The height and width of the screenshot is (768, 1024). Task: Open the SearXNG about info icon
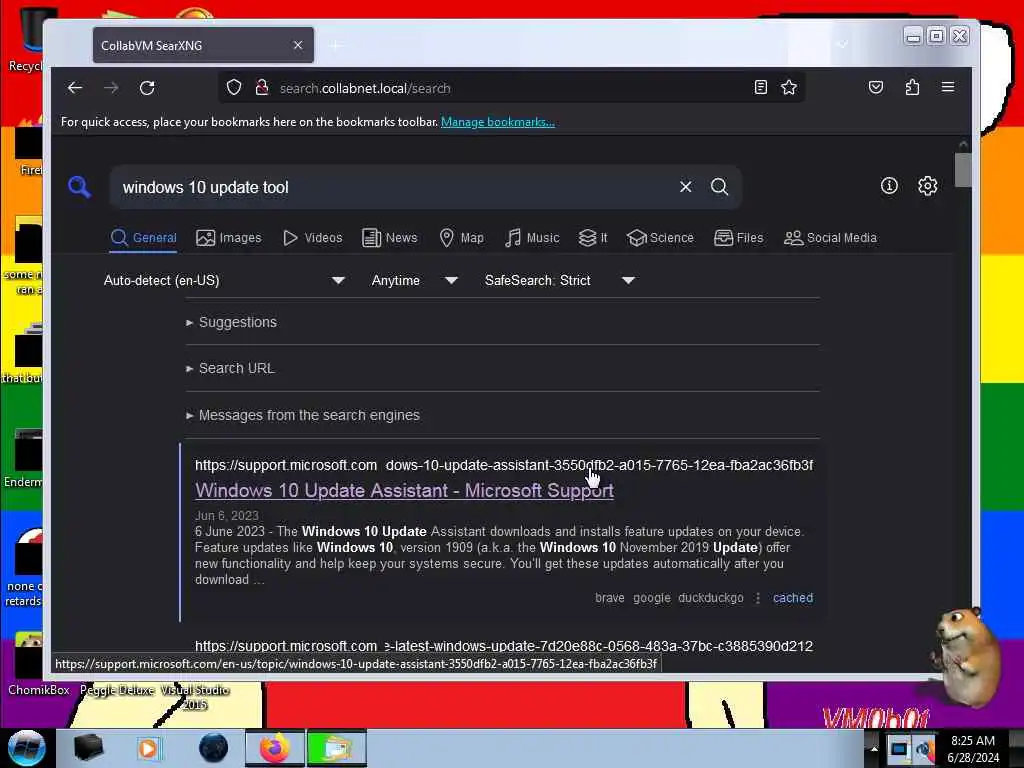pos(889,186)
